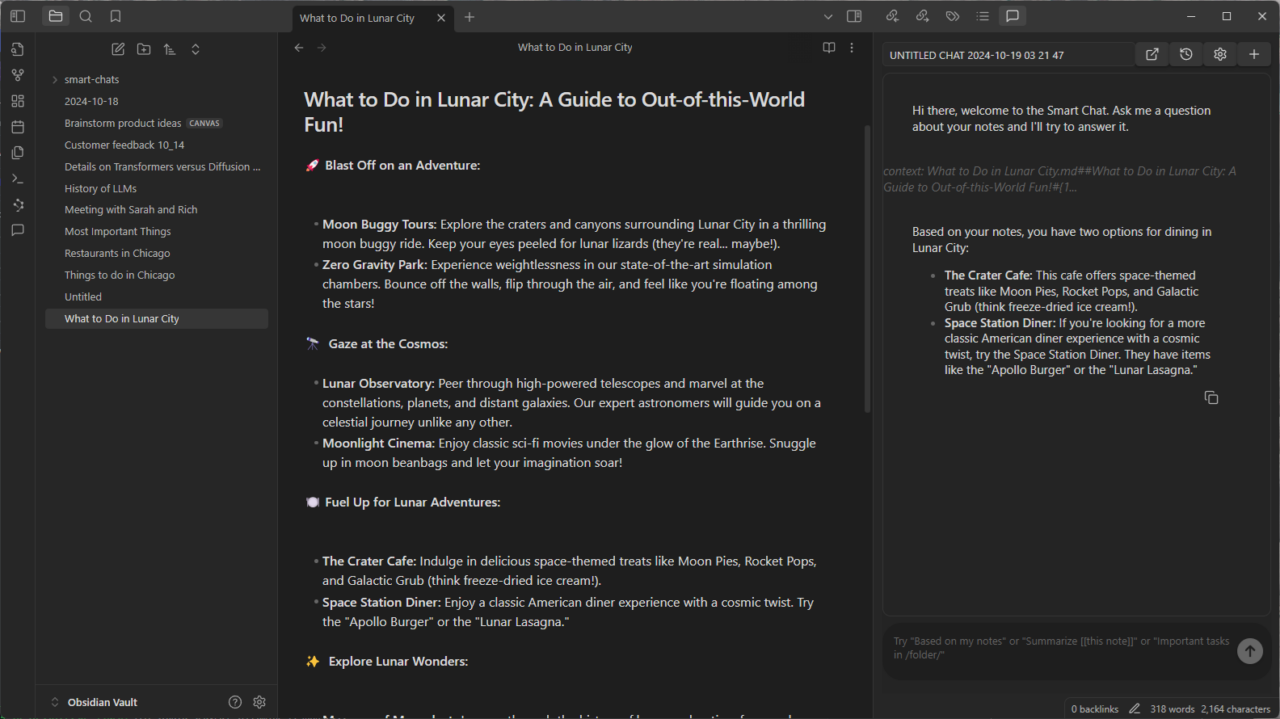The width and height of the screenshot is (1280, 719).
Task: Open the tab list dropdown
Action: [827, 17]
